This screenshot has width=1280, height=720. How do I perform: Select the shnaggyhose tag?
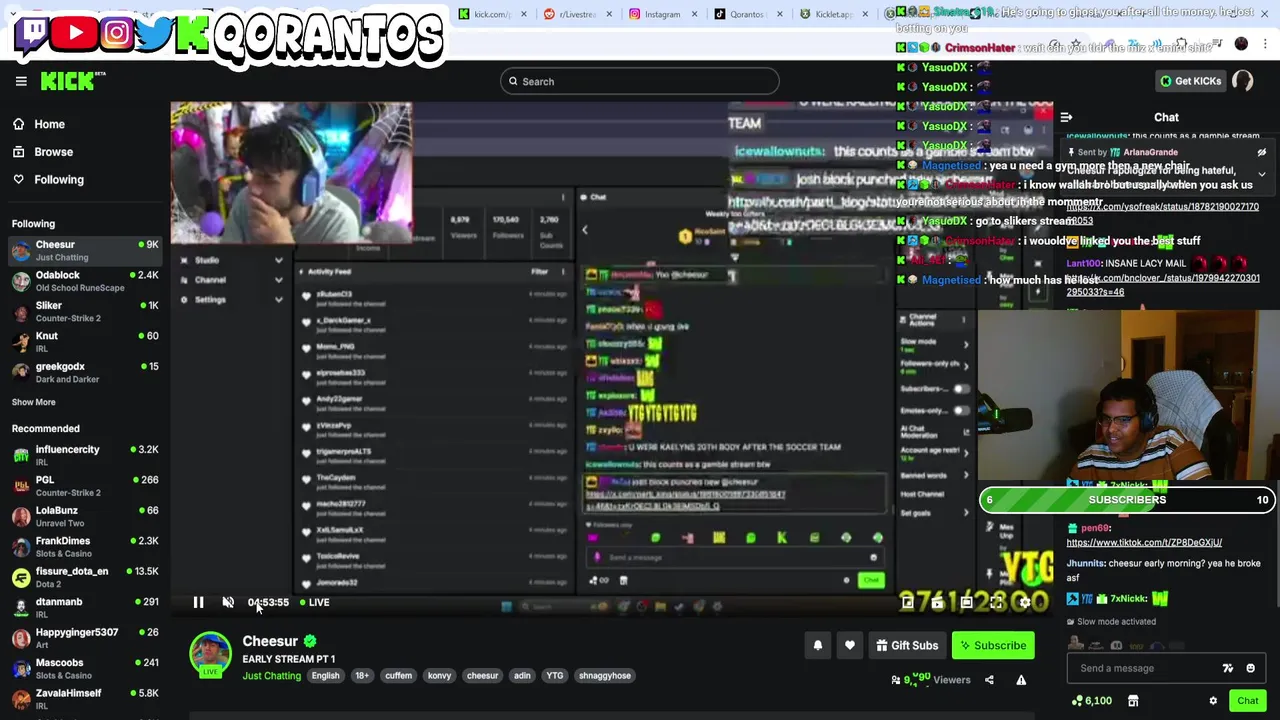coord(604,676)
